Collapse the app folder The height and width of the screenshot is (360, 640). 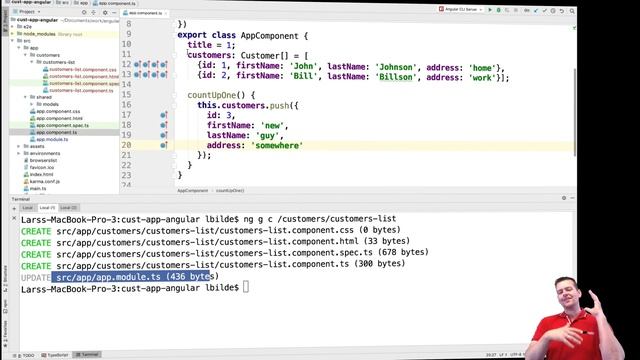(19, 48)
